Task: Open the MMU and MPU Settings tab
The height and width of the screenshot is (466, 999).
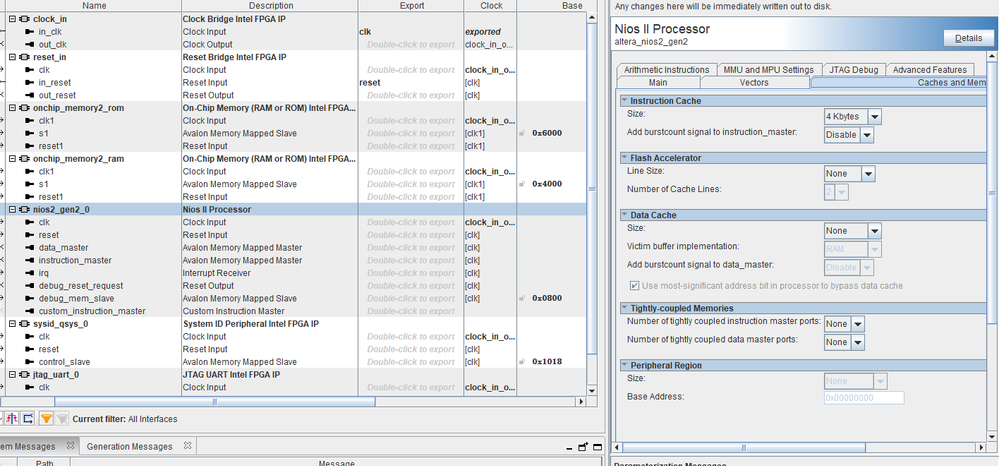Action: pos(768,69)
